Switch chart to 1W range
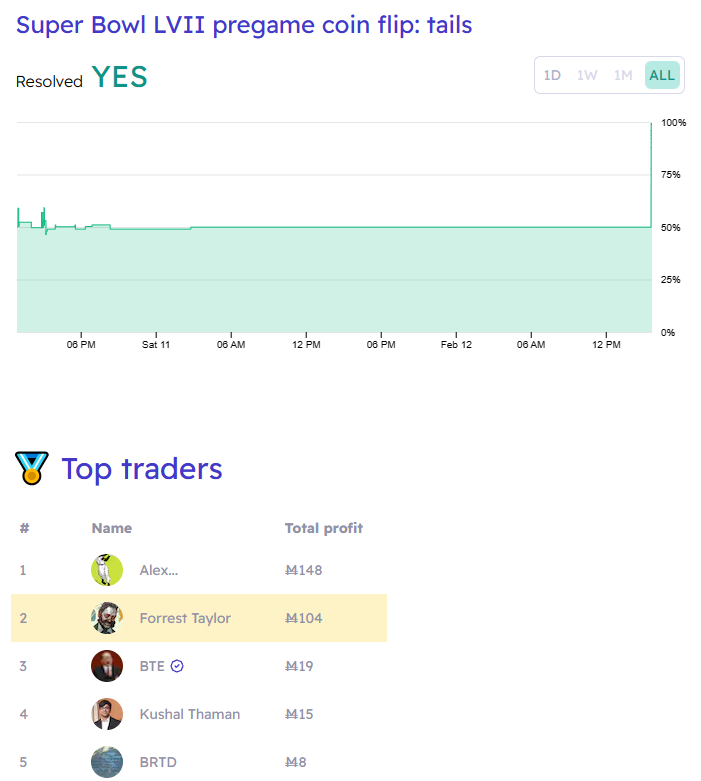 coord(587,75)
